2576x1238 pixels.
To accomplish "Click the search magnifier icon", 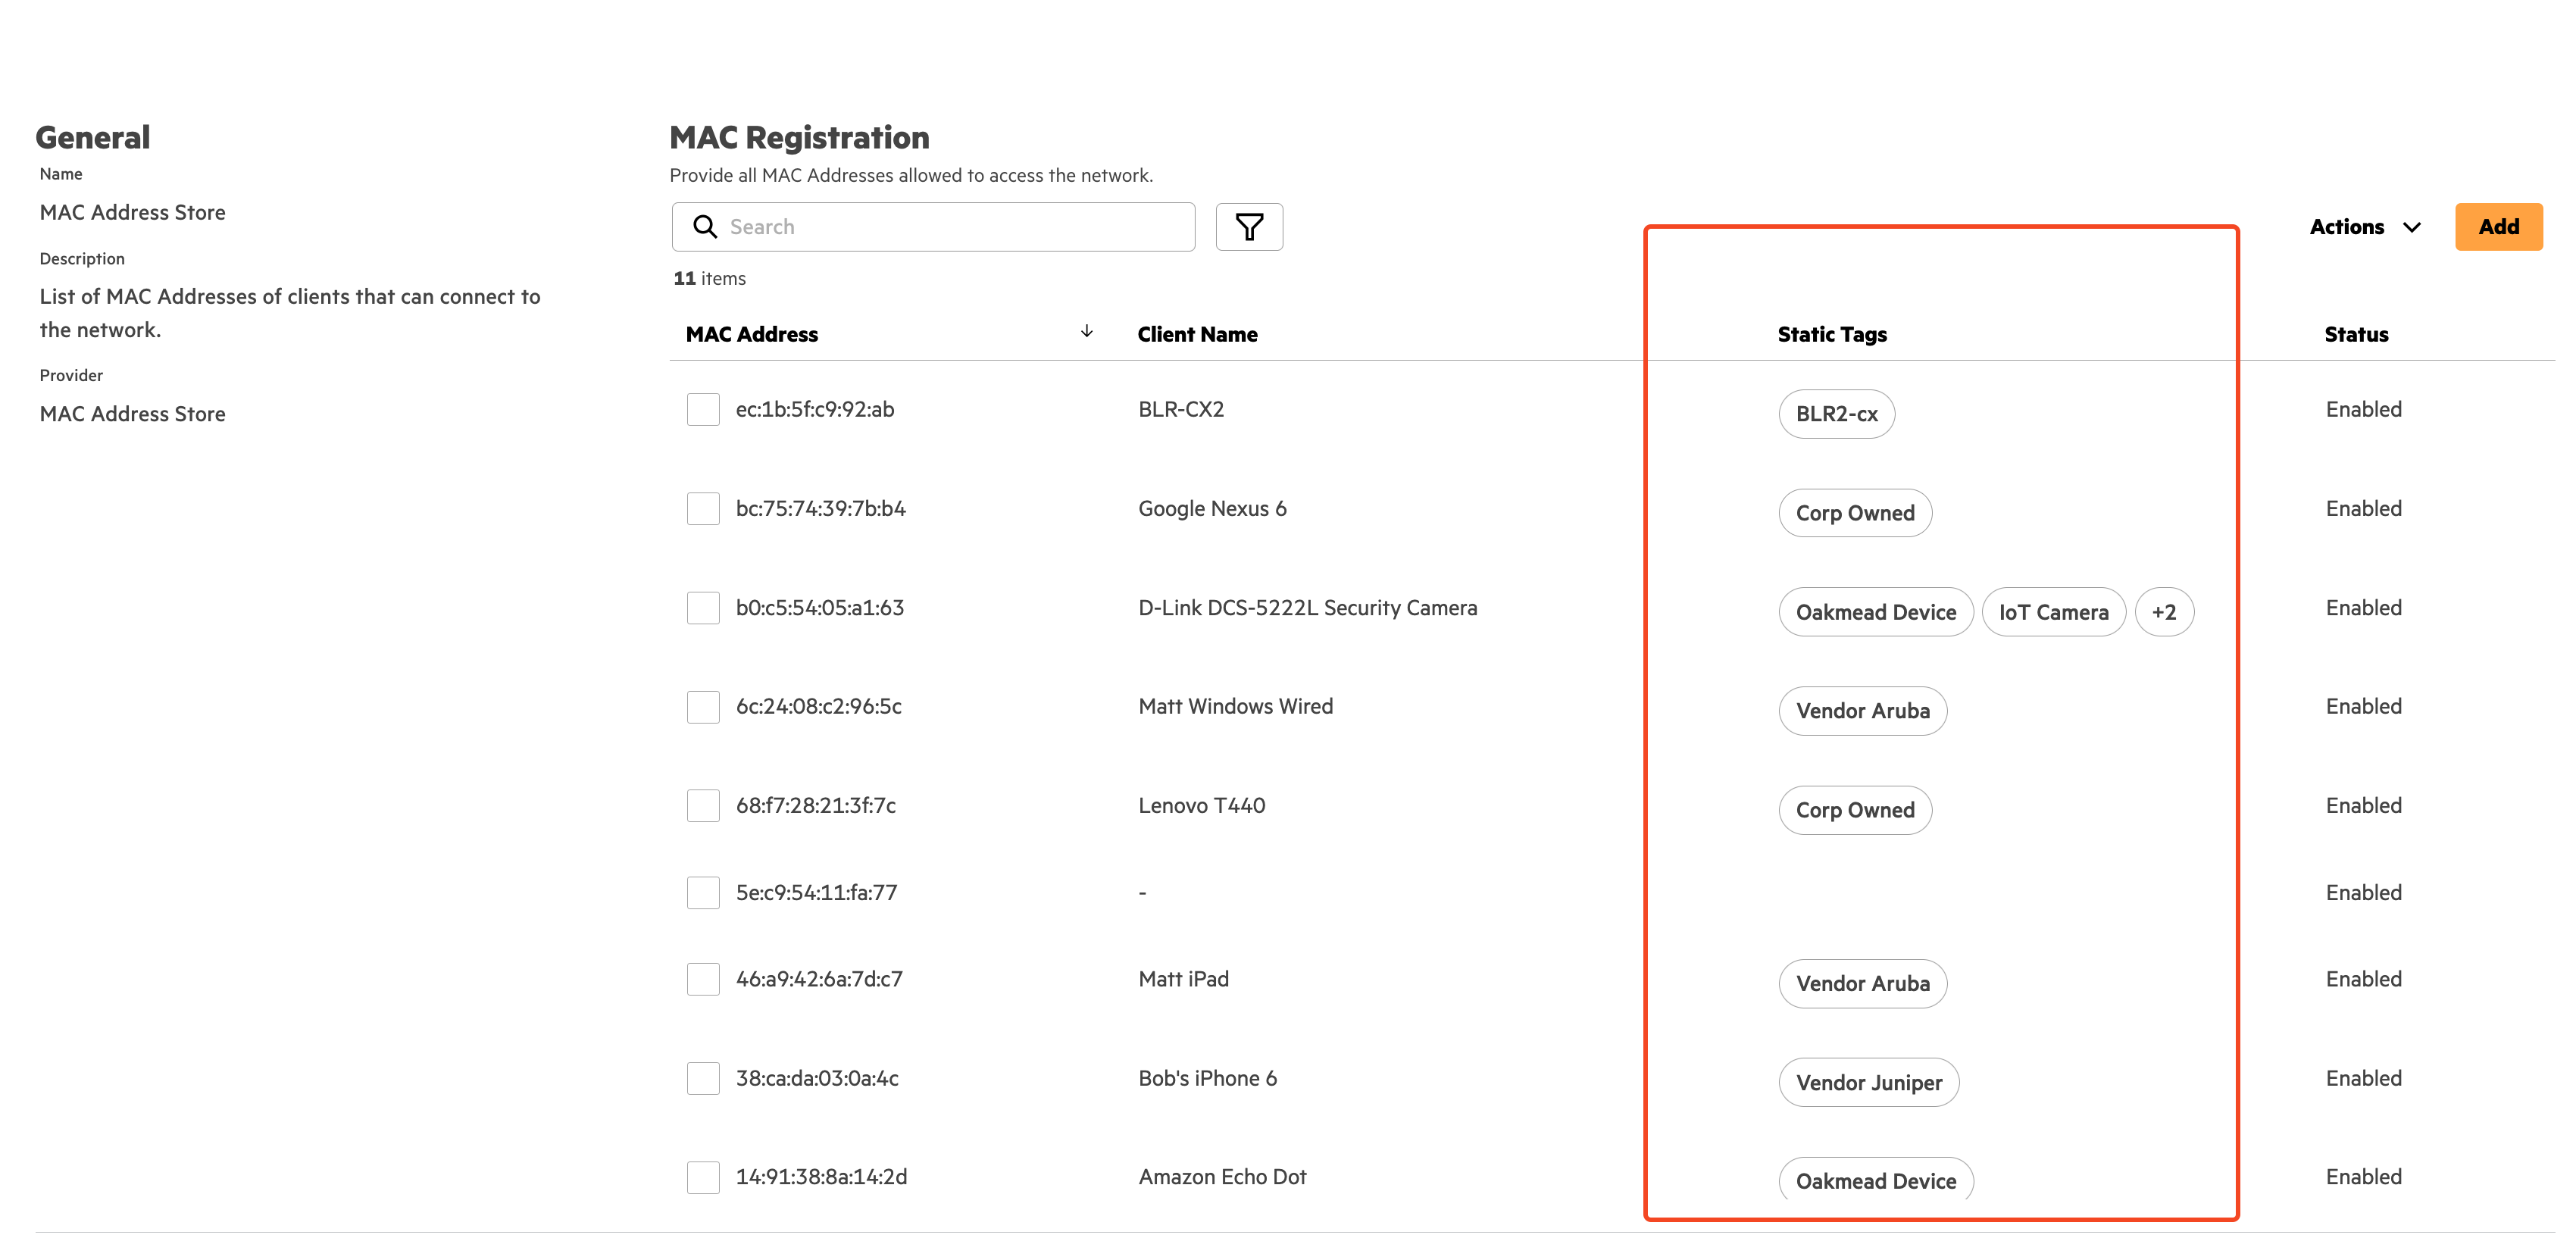I will [x=705, y=227].
